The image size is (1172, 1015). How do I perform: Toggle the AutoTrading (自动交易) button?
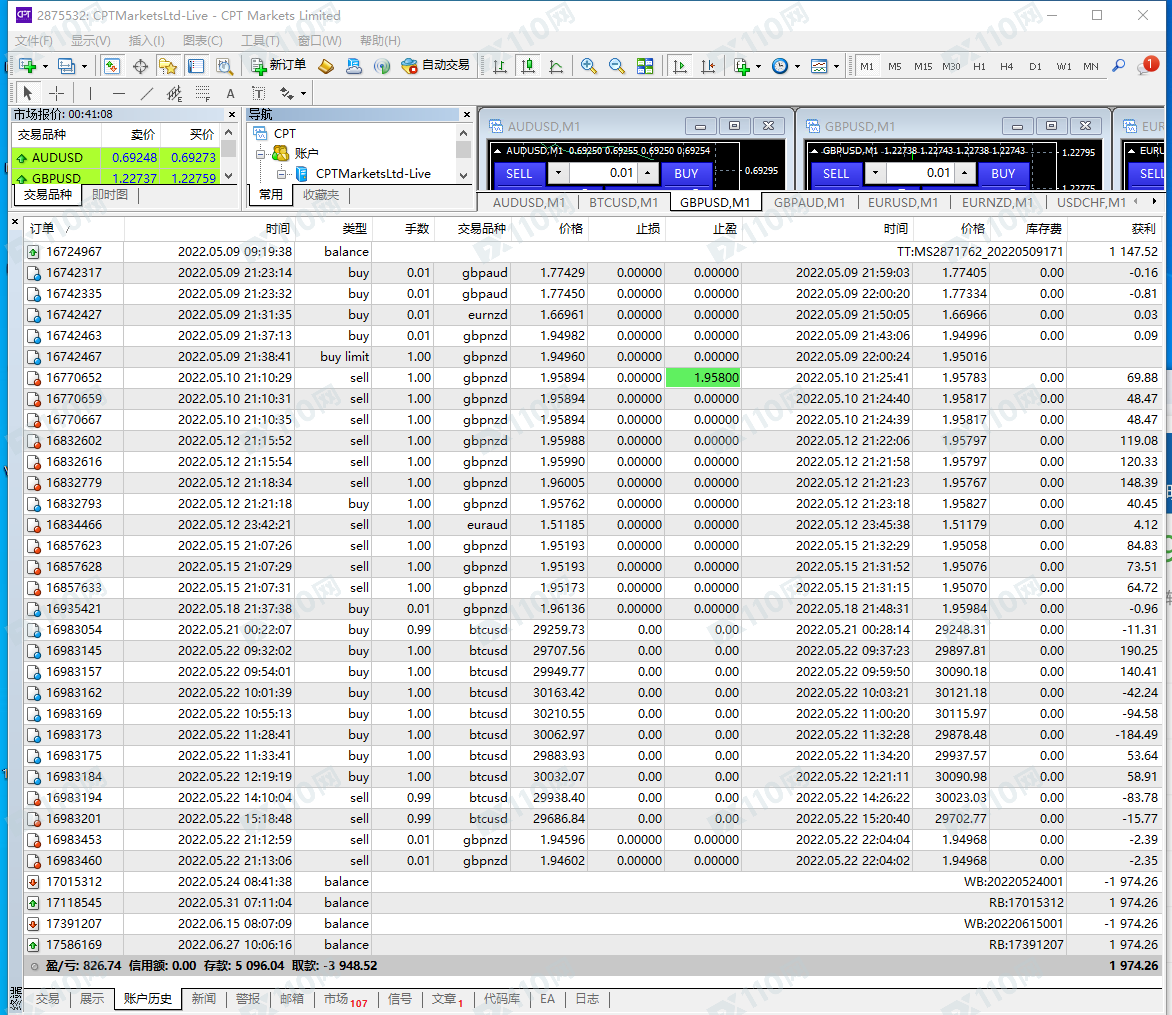(435, 66)
